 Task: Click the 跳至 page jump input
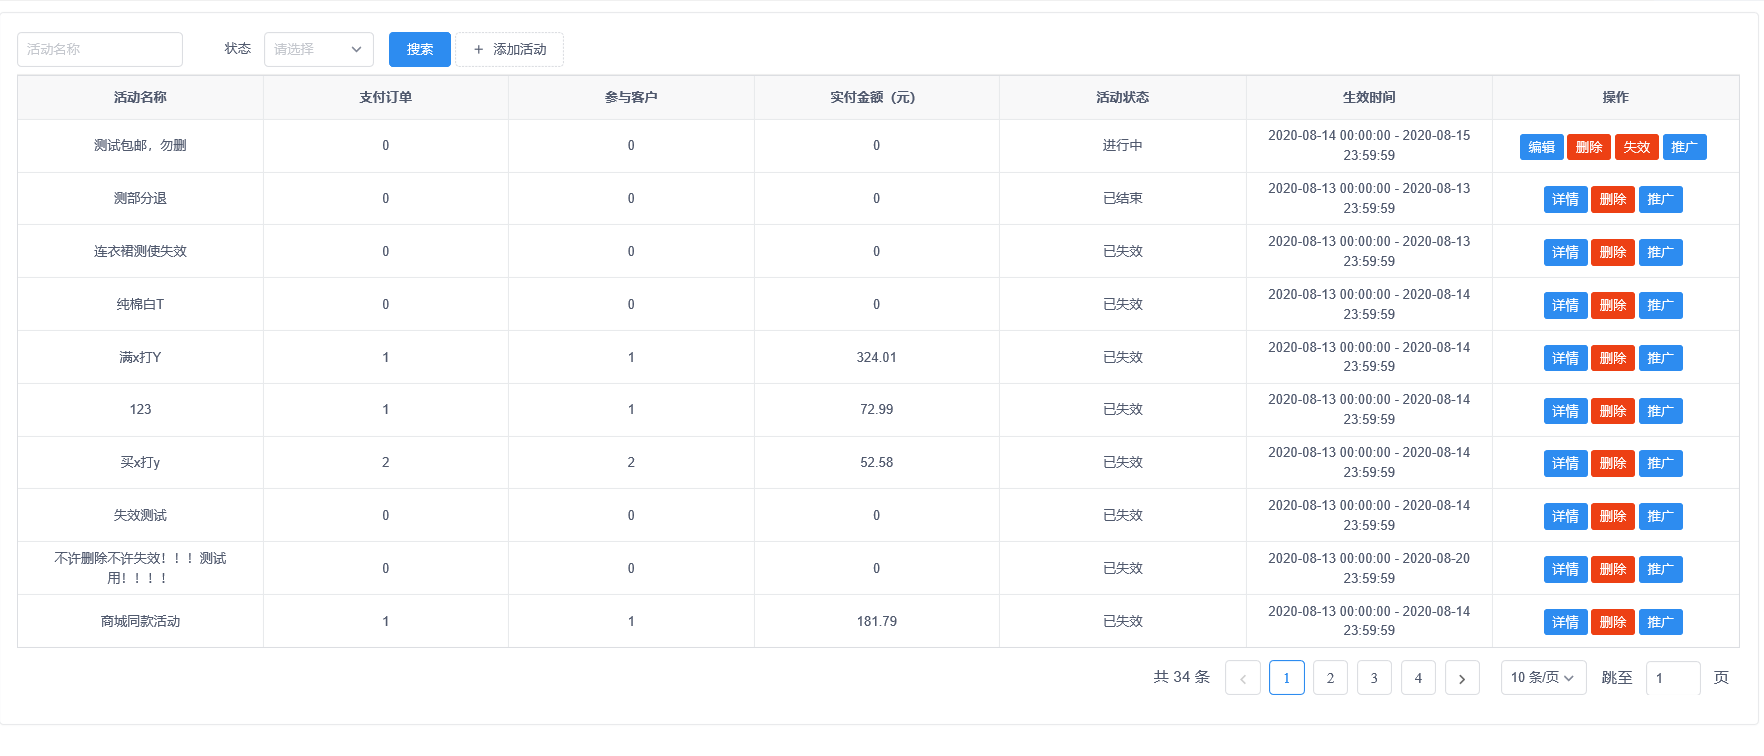(1672, 678)
